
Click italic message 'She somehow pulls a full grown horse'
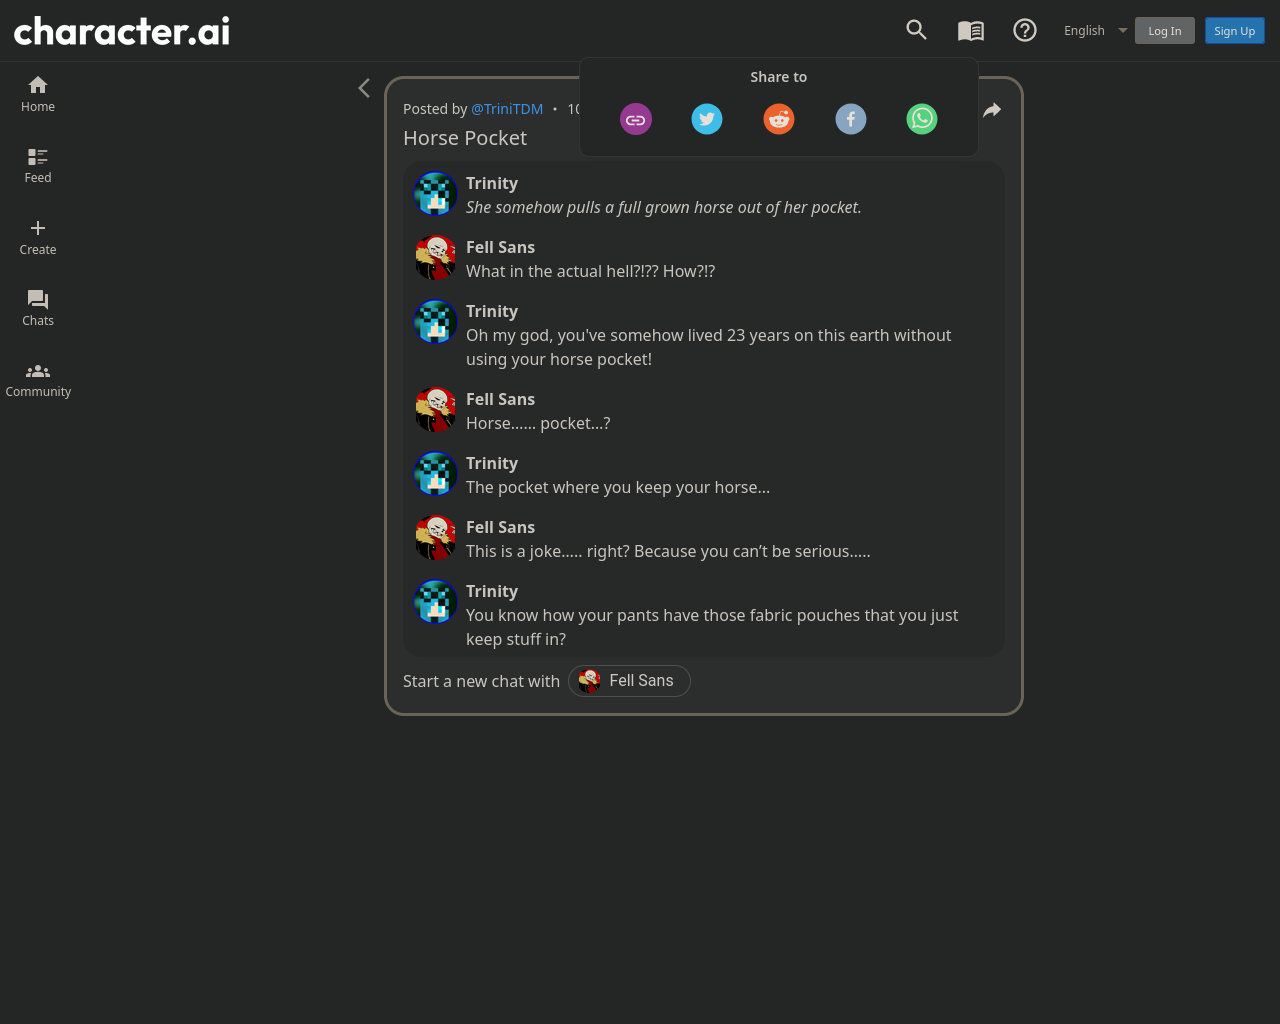click(664, 207)
